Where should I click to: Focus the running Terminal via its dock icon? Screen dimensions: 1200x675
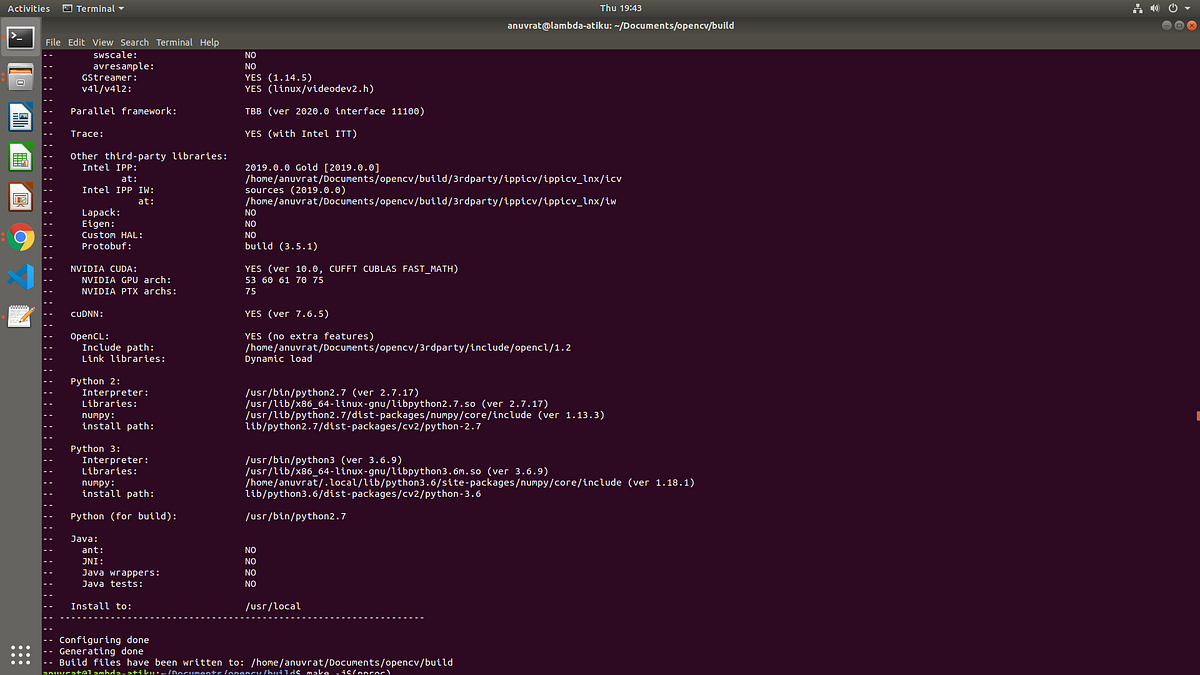(20, 37)
